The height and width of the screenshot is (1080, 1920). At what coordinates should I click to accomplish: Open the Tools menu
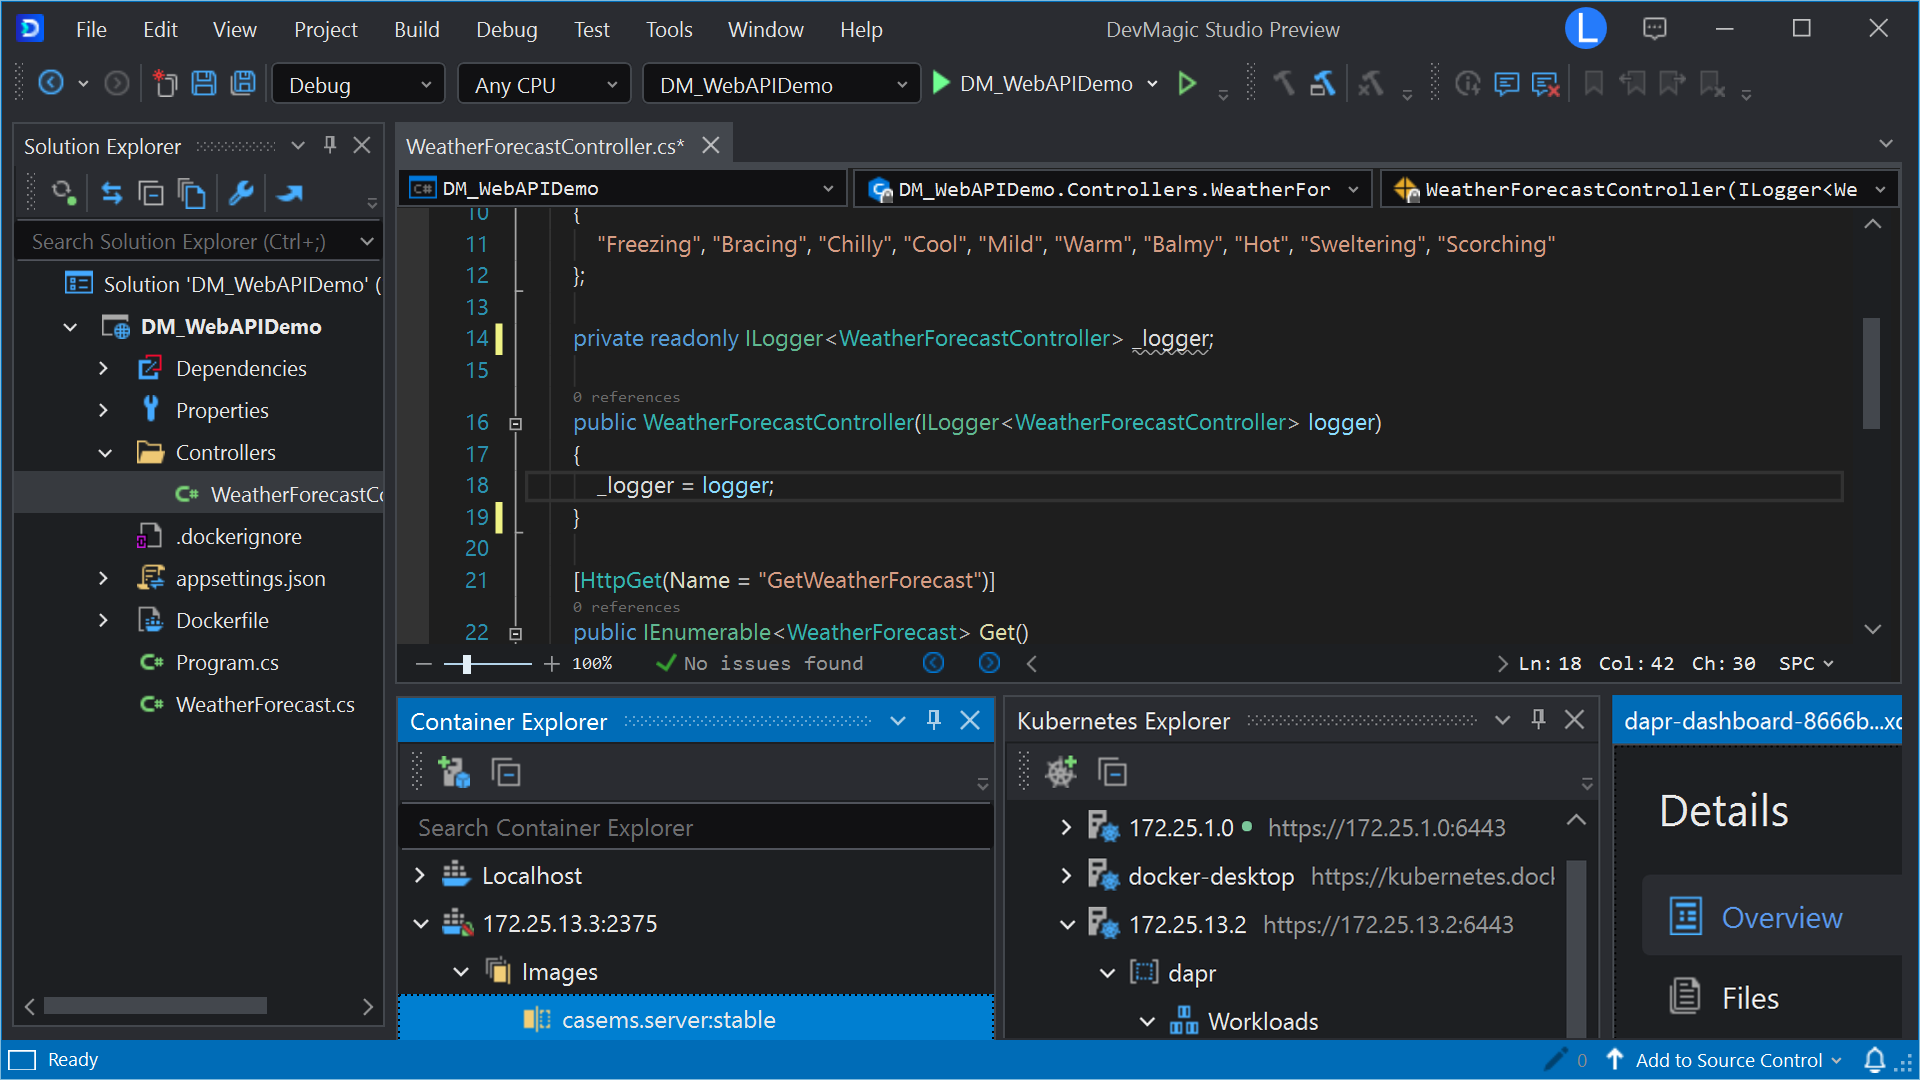tap(669, 29)
